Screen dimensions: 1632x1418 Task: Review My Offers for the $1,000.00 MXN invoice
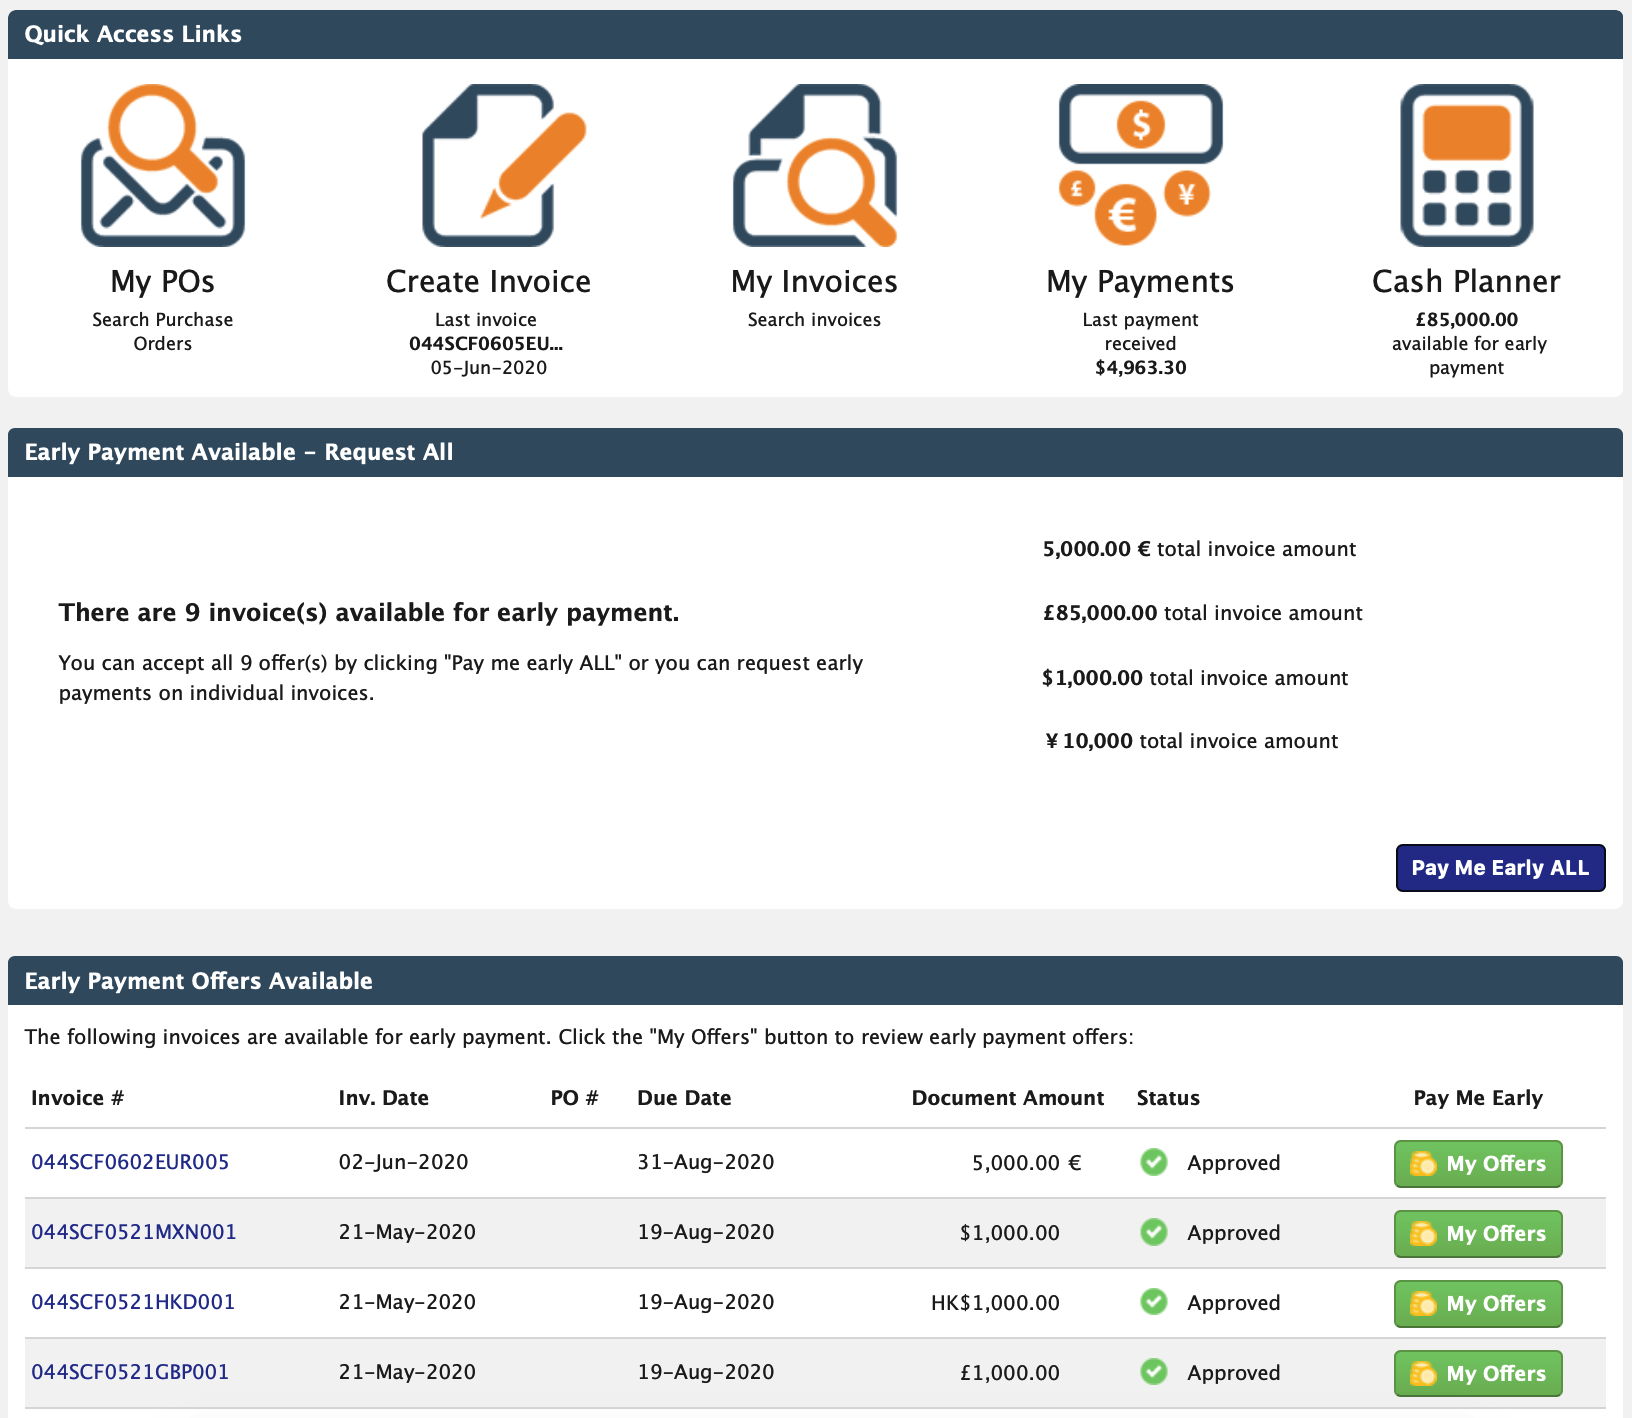point(1478,1234)
